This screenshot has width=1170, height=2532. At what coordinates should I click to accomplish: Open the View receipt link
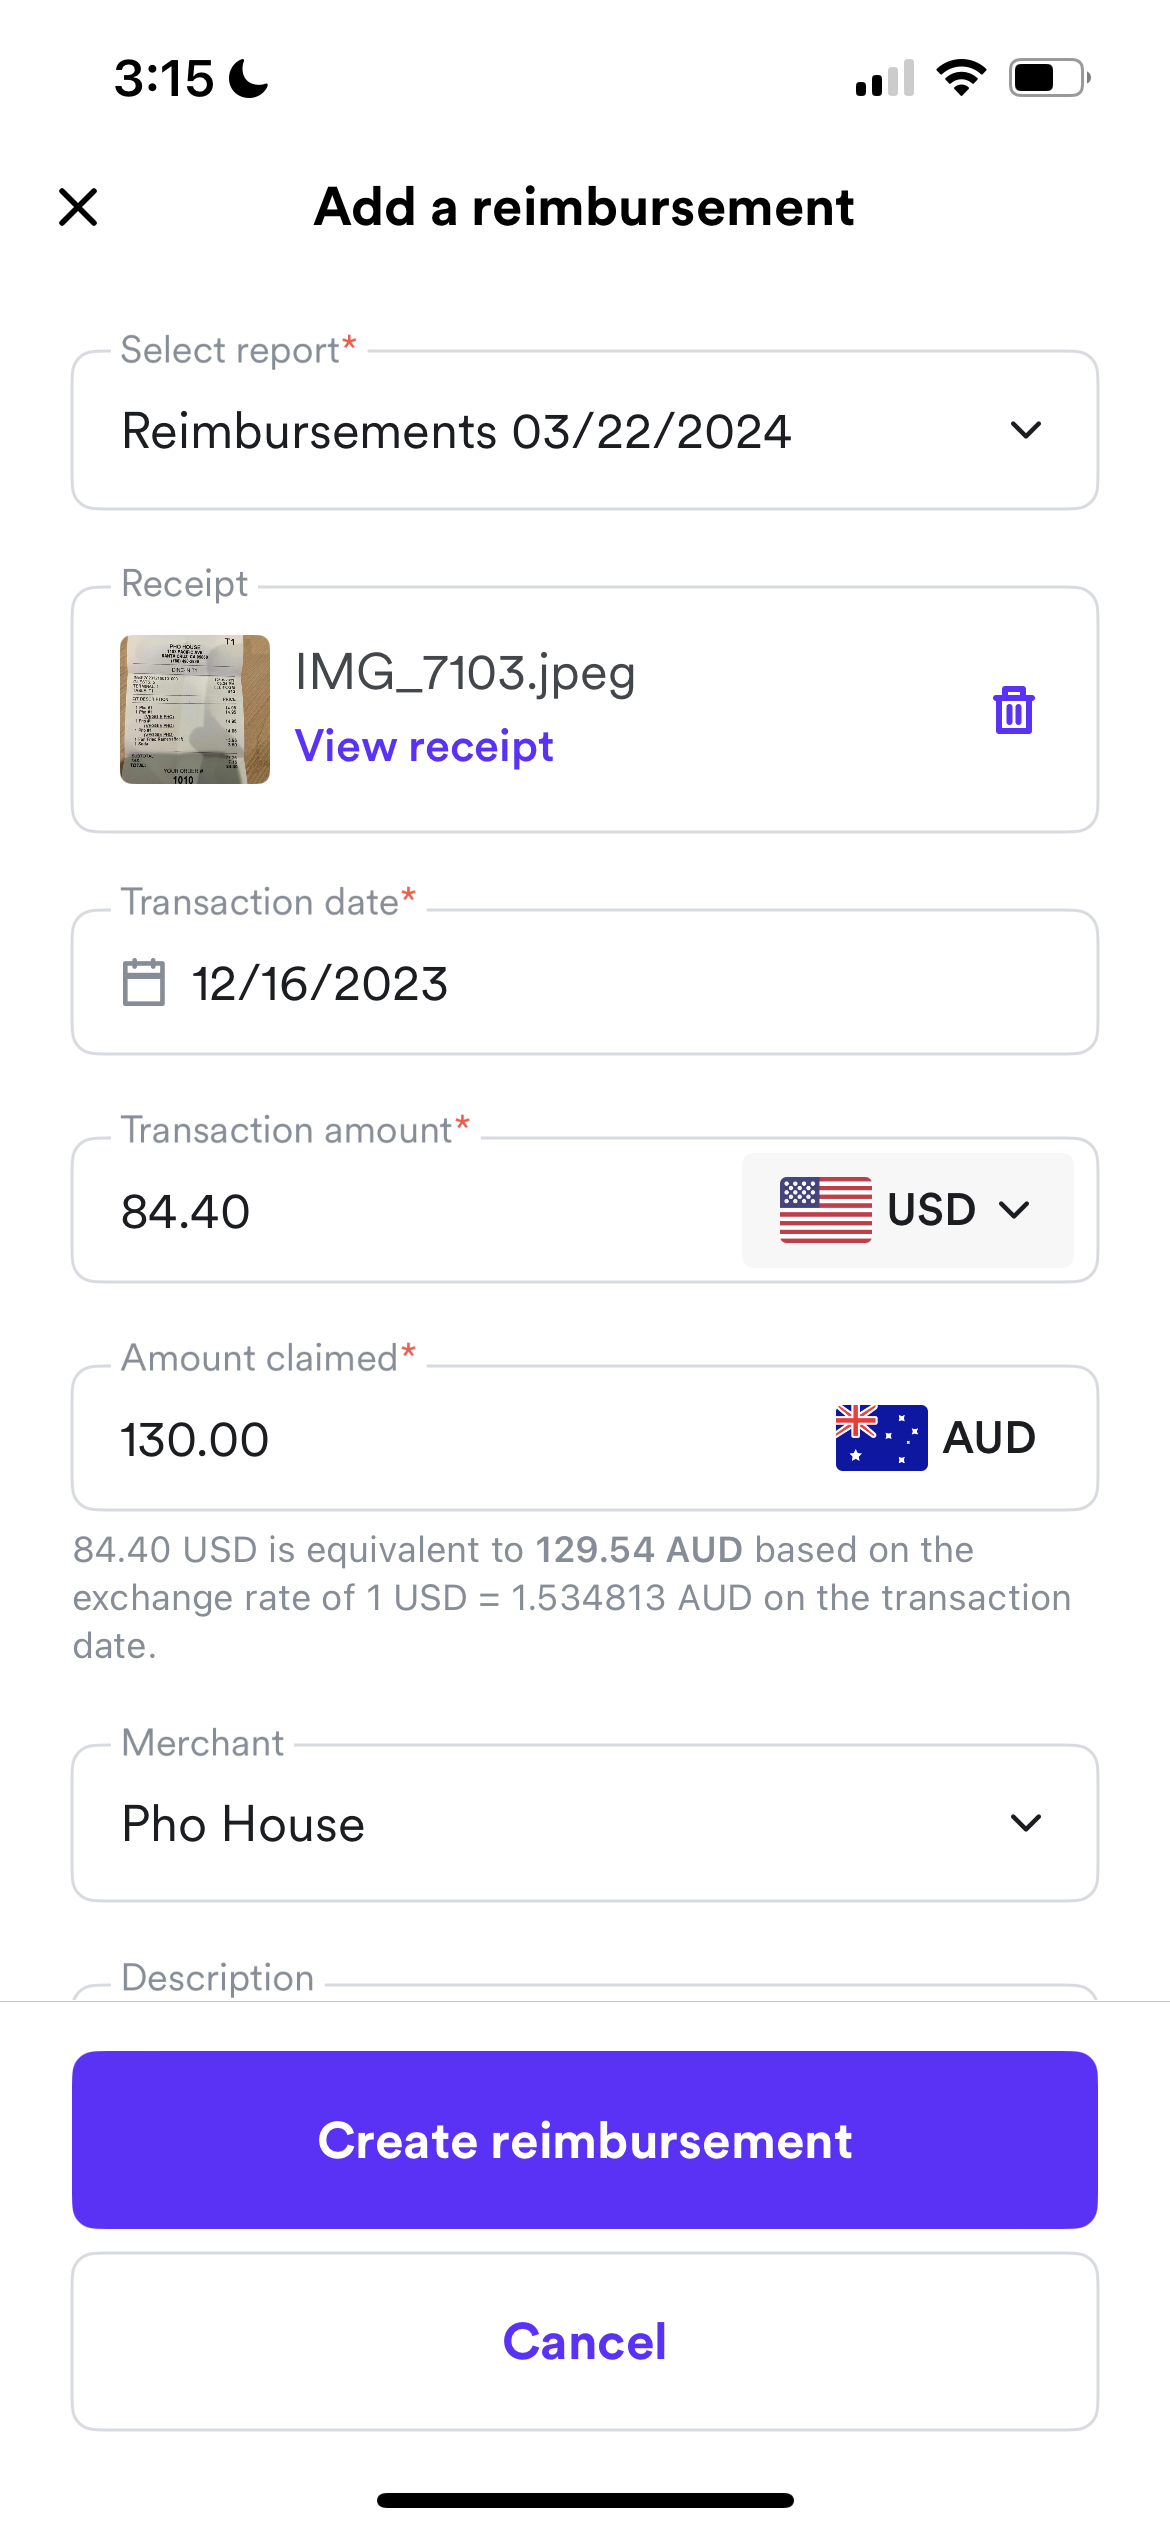[424, 746]
